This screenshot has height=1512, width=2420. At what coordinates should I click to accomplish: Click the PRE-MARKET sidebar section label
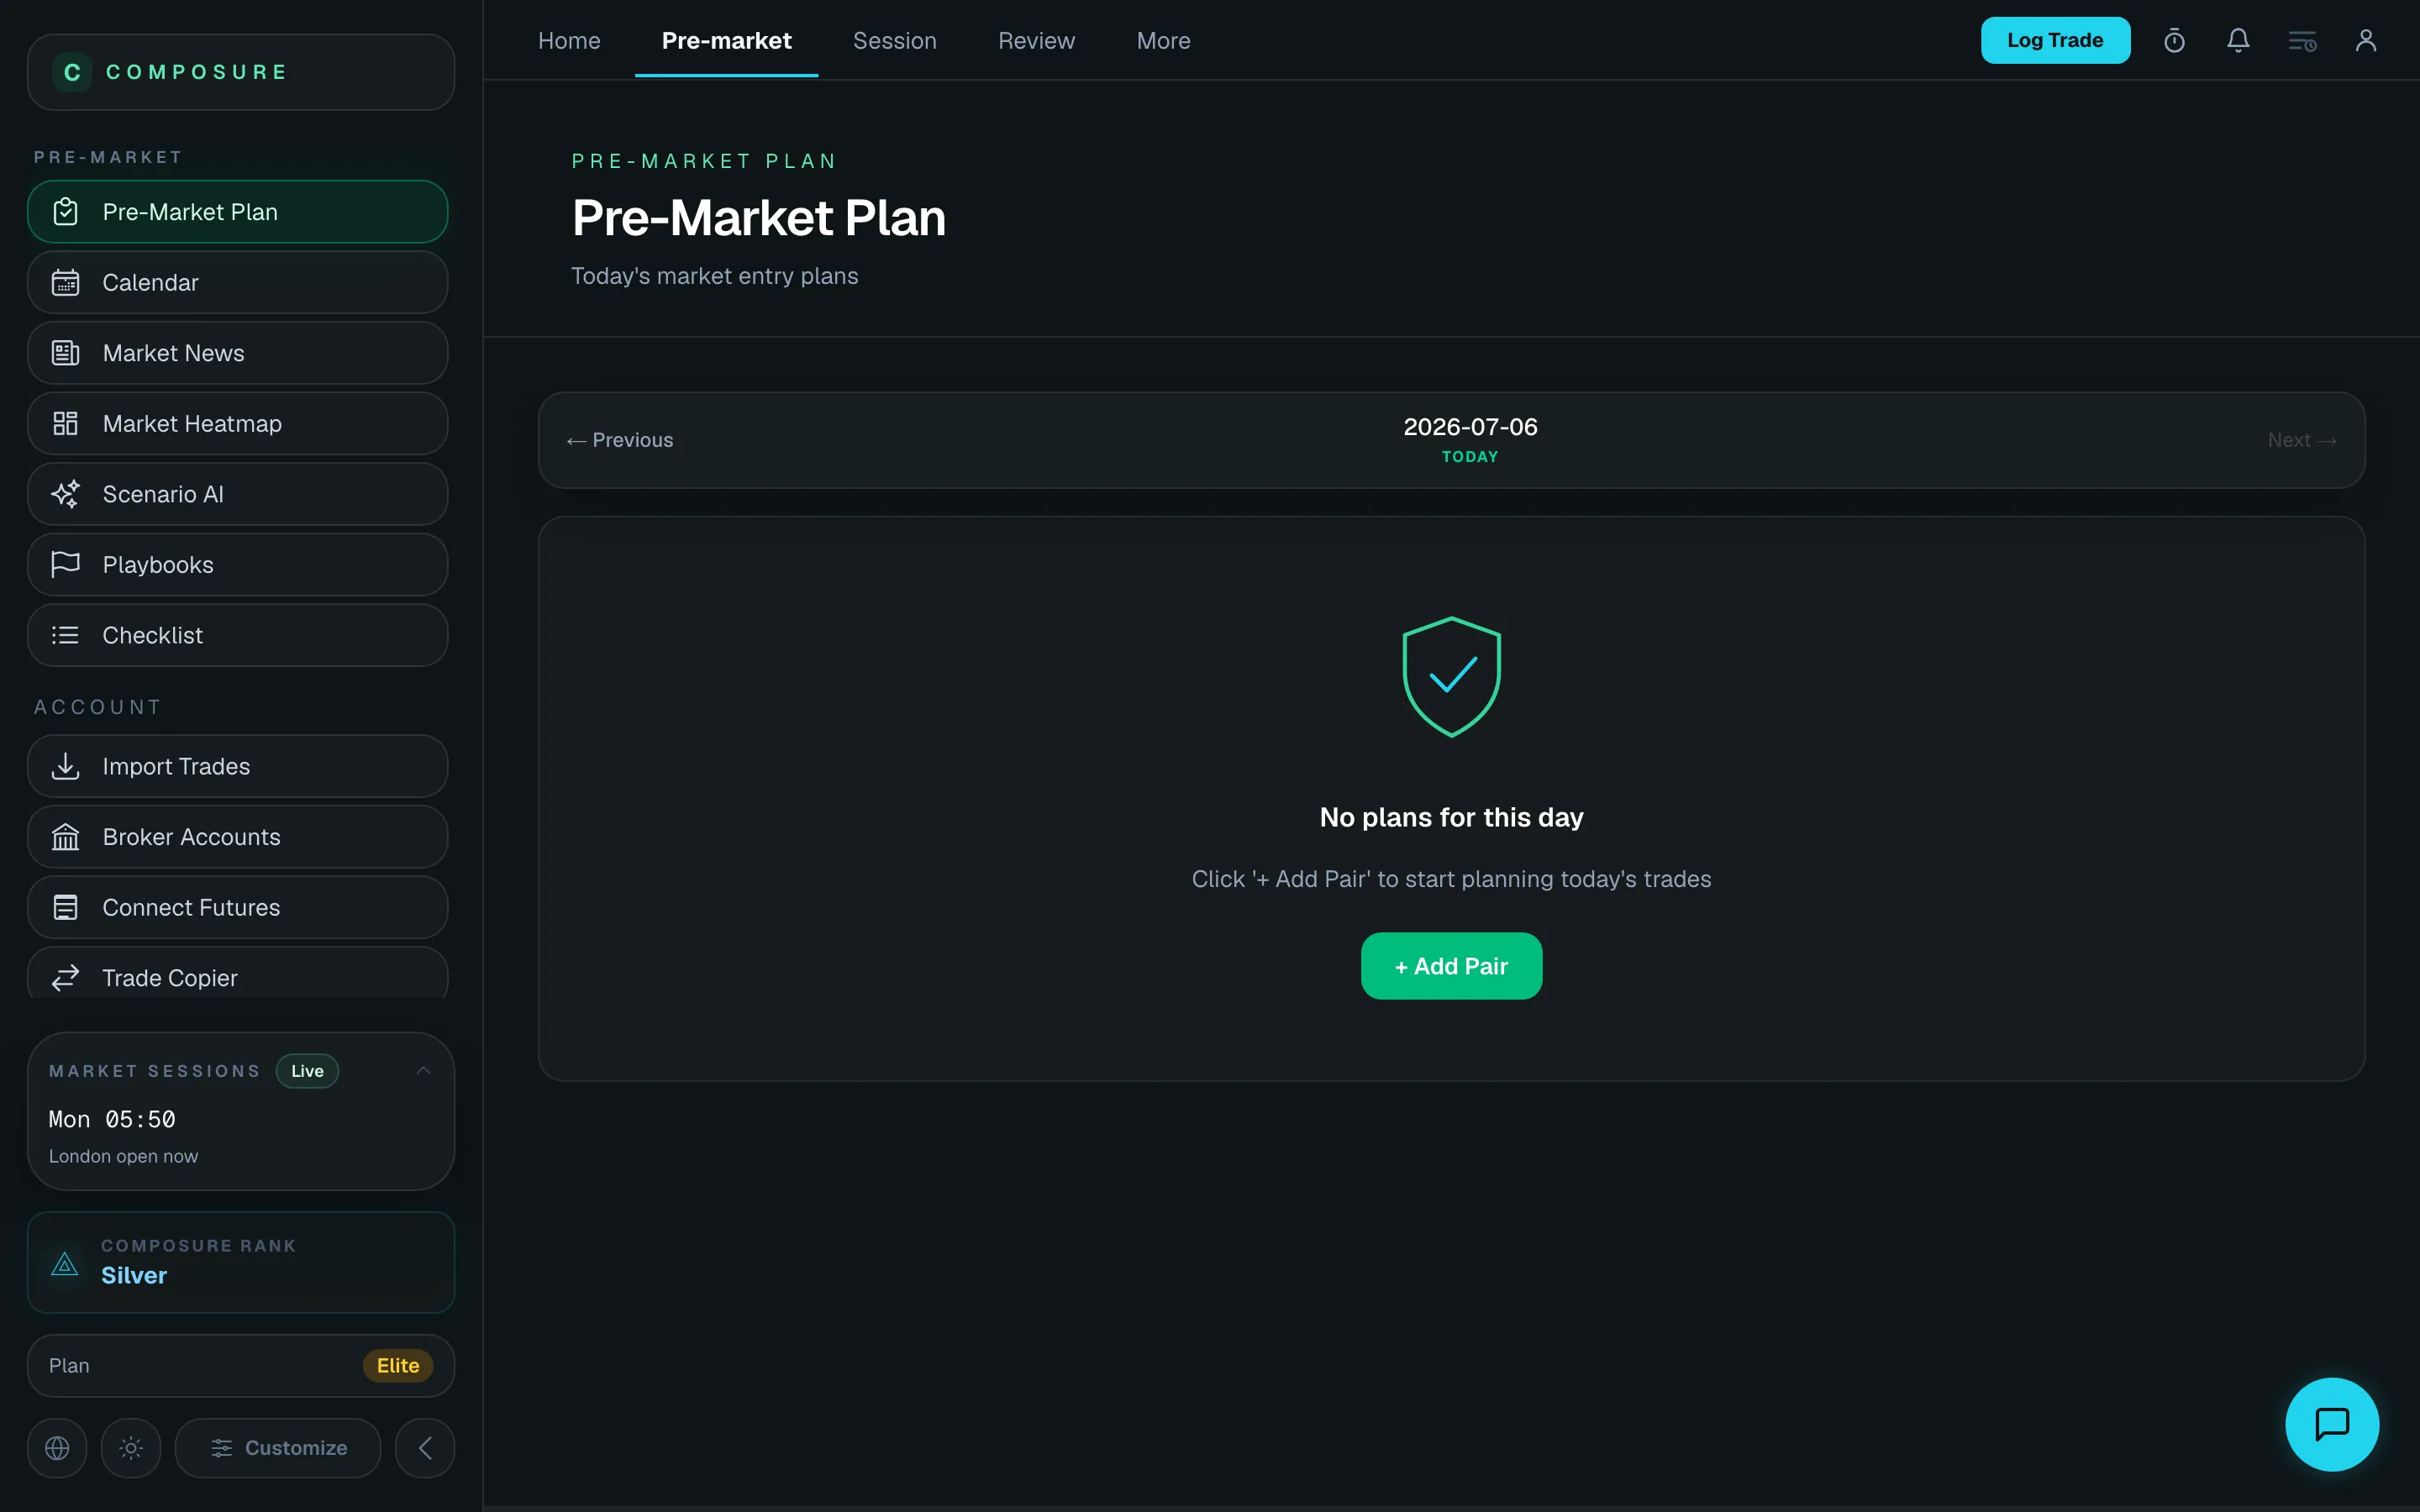[x=108, y=158]
